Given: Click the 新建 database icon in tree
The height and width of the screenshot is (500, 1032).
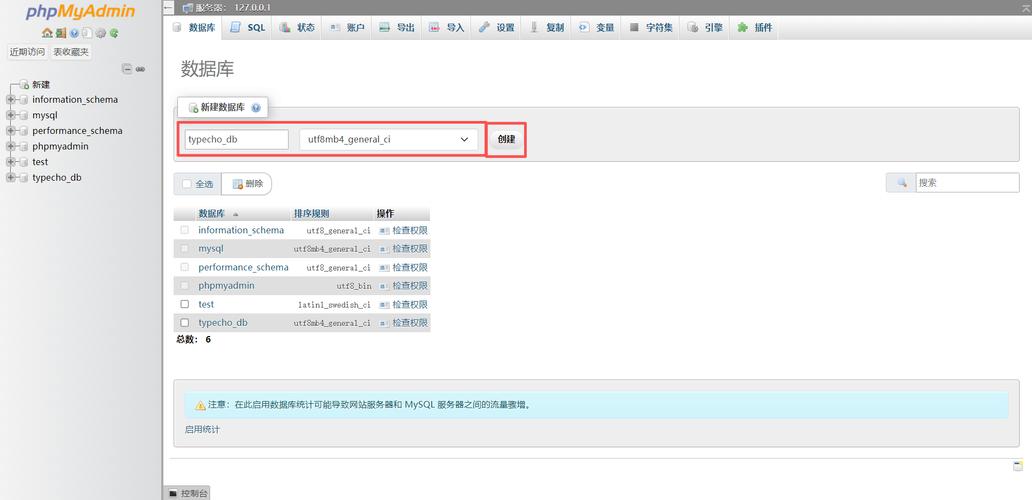Looking at the screenshot, I should coord(24,84).
